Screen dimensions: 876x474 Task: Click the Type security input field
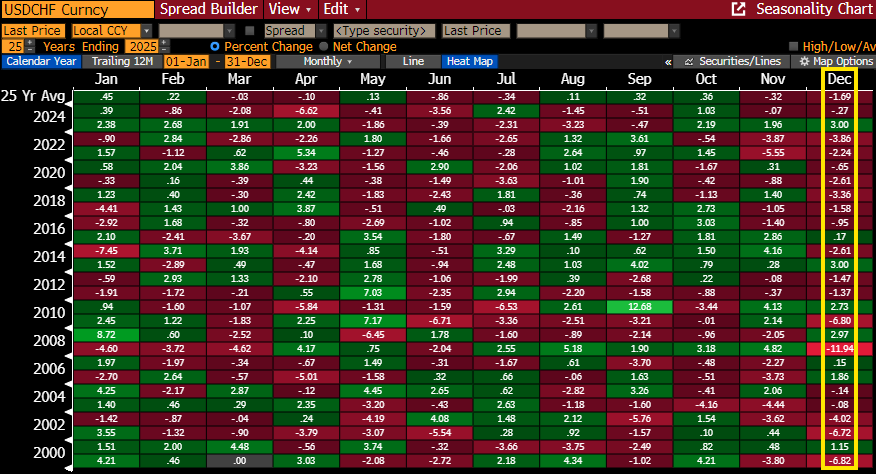pos(383,31)
